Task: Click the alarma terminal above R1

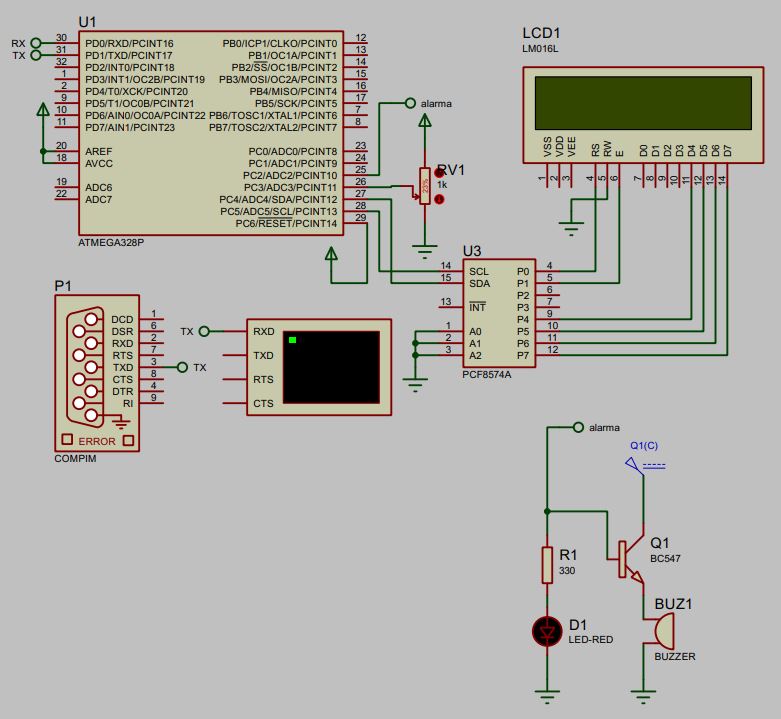Action: (578, 427)
